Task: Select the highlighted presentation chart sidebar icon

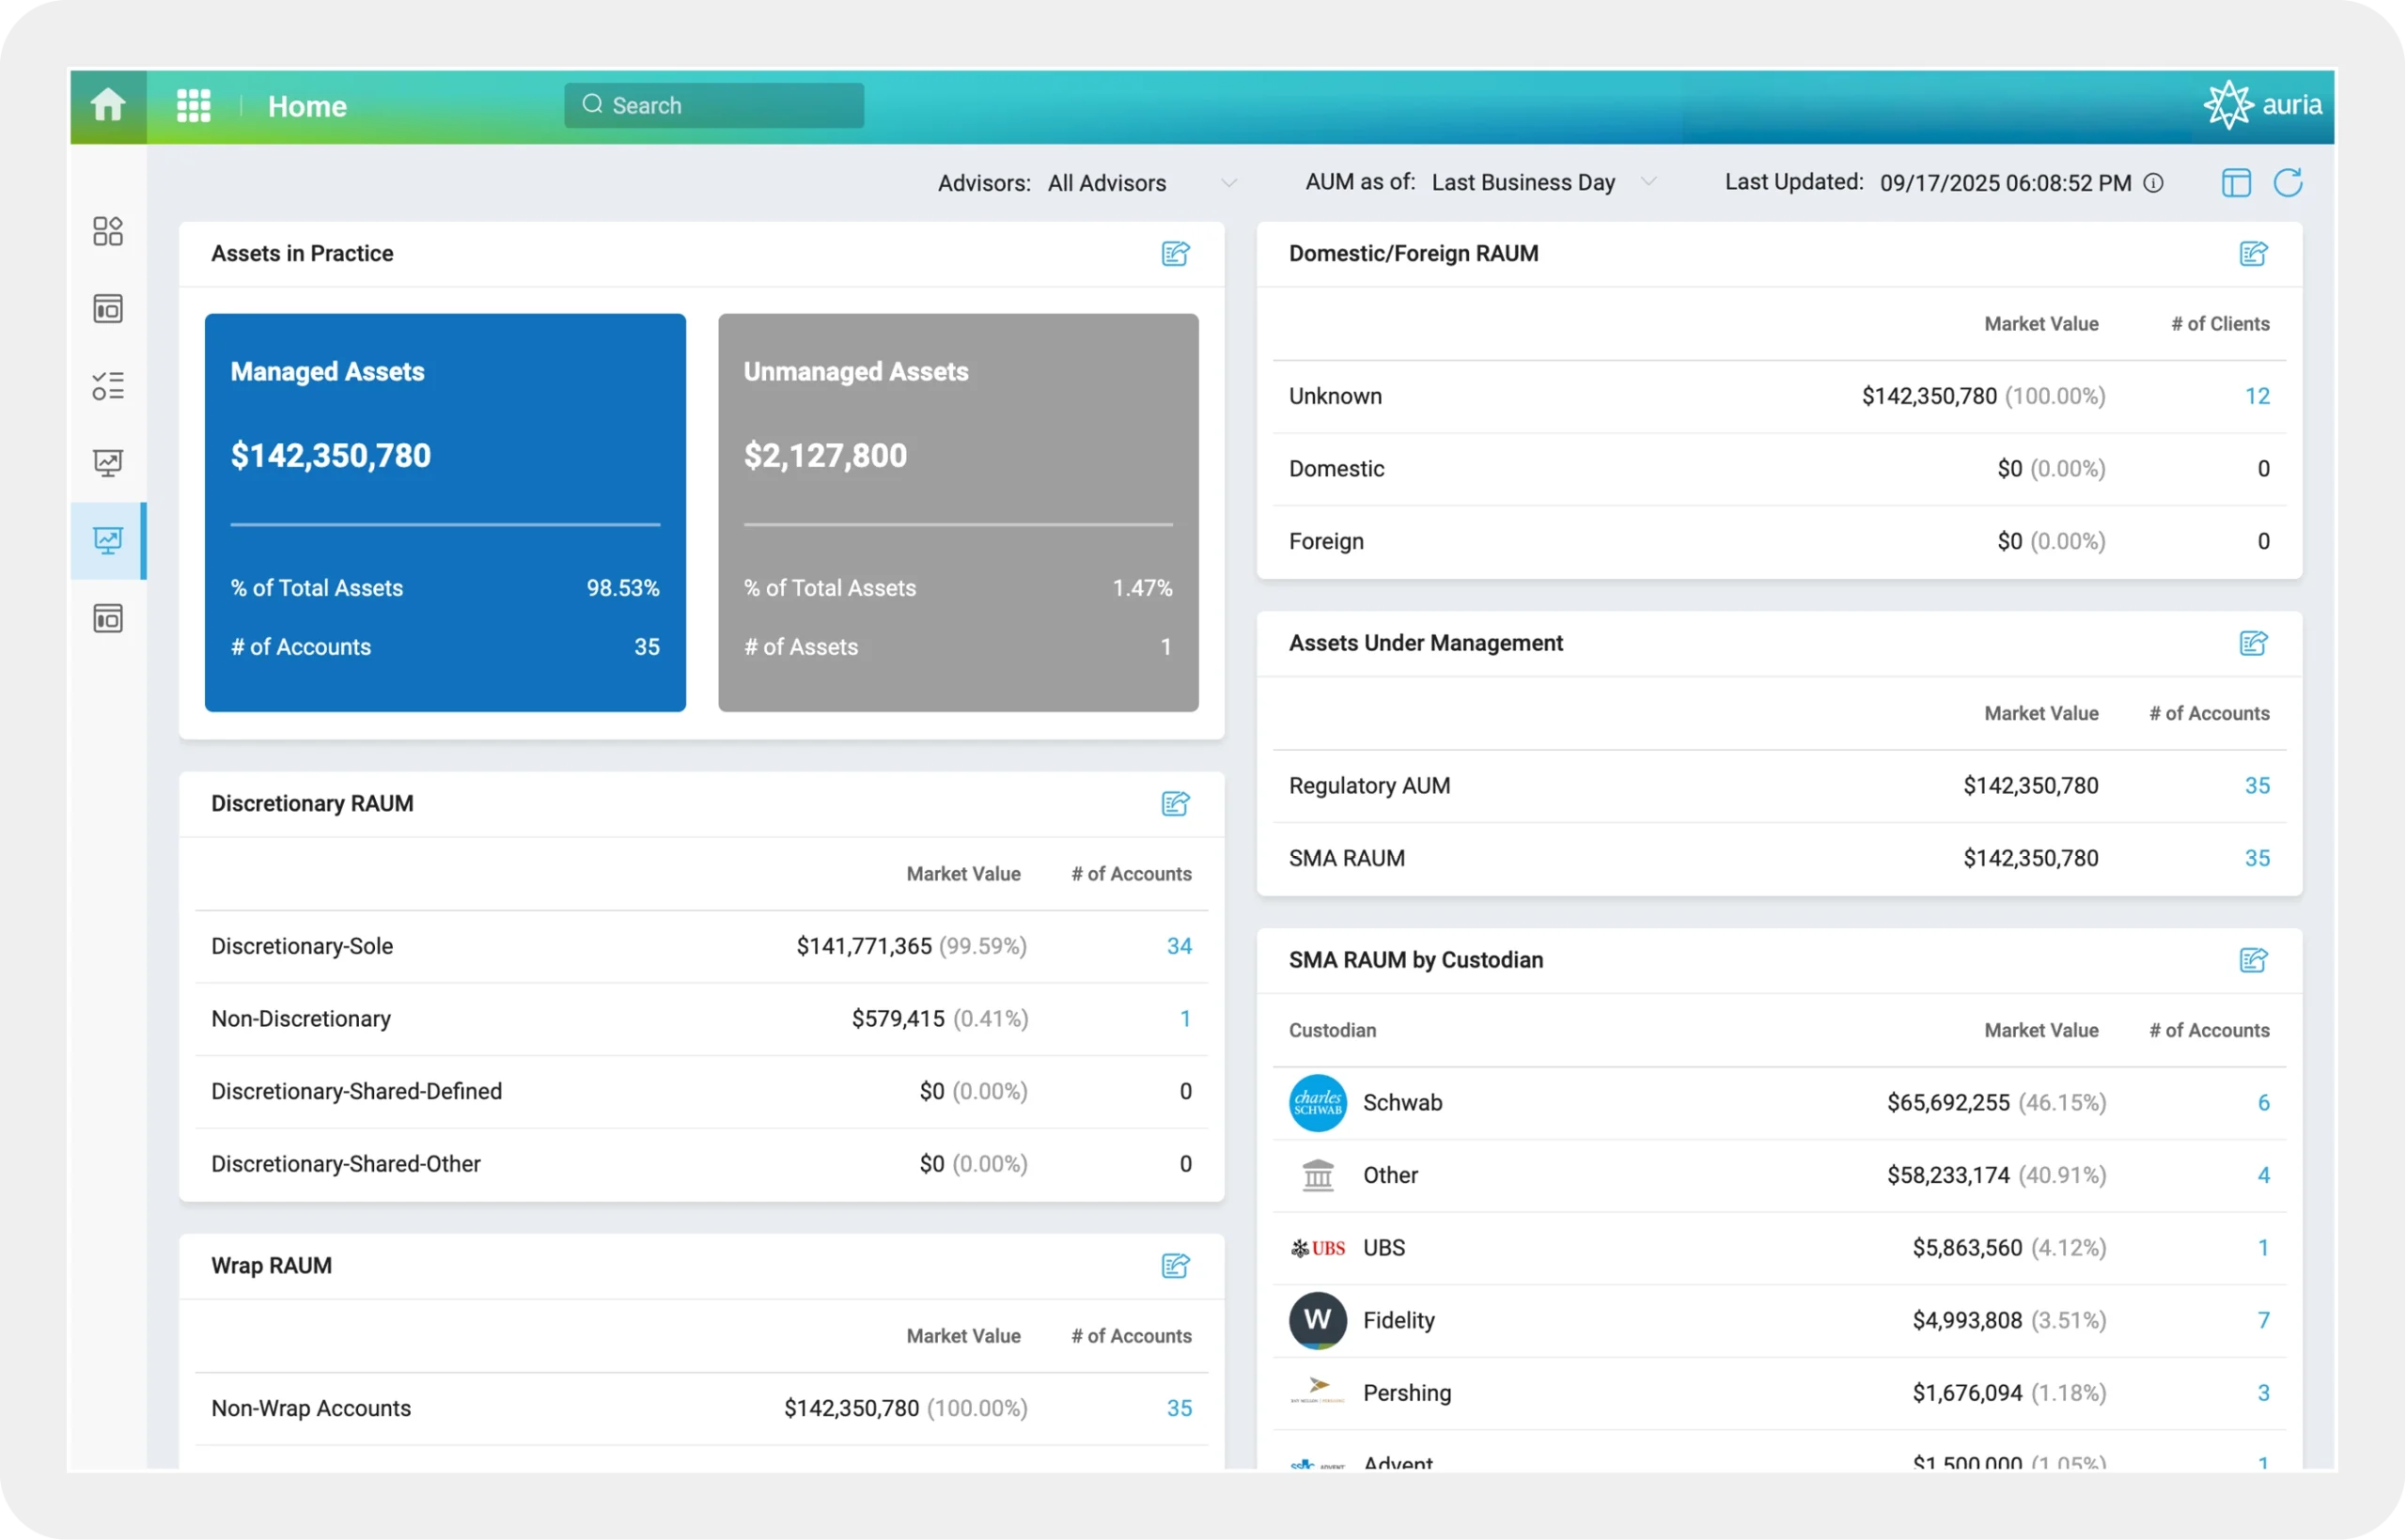Action: [x=108, y=540]
